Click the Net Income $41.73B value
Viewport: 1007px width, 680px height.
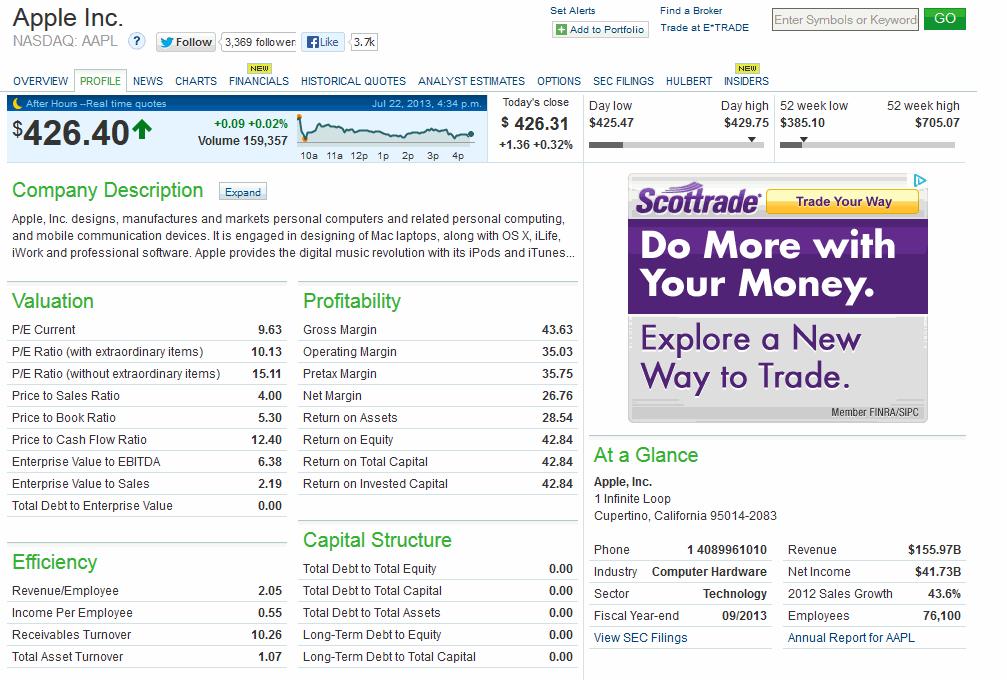coord(938,571)
